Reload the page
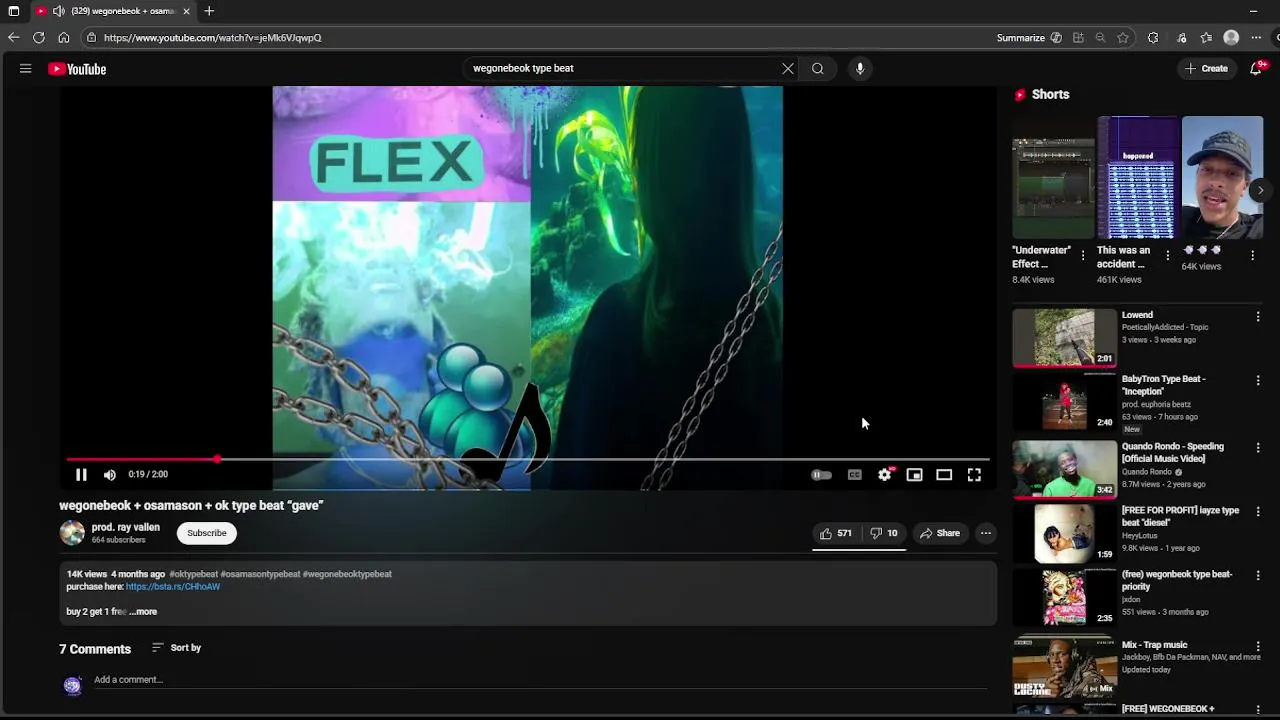 [38, 38]
